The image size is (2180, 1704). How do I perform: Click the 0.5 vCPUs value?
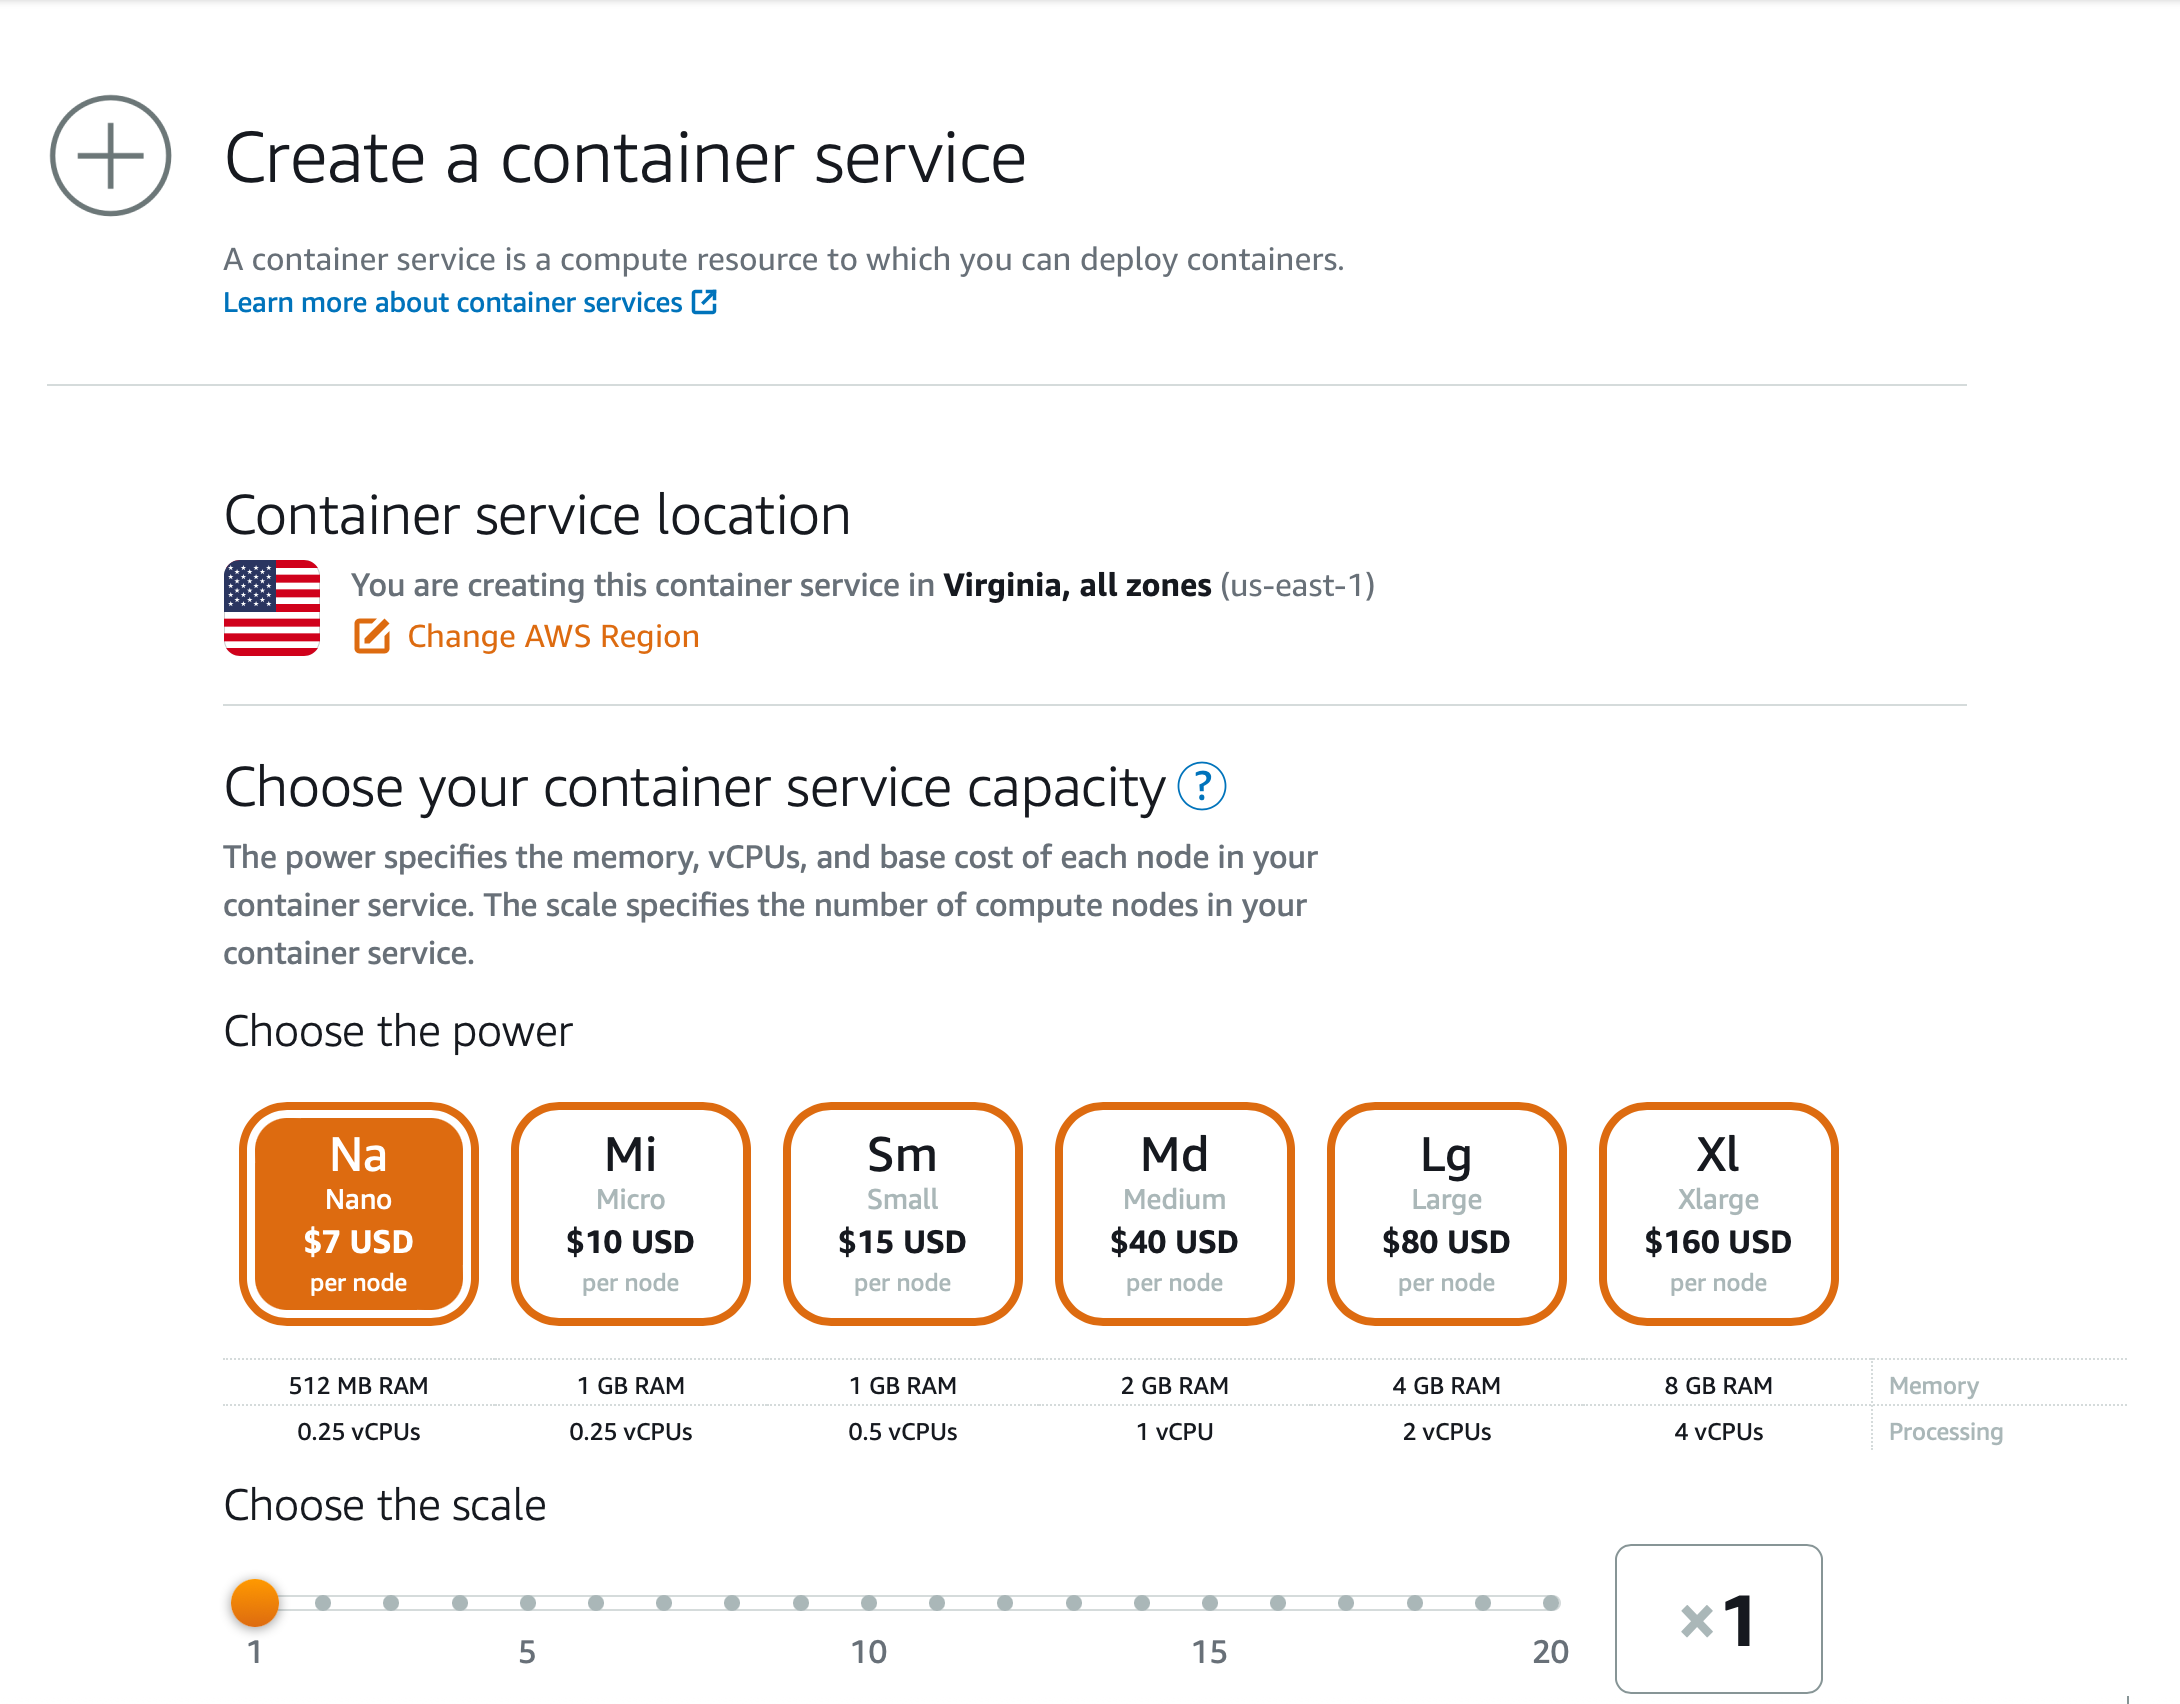[903, 1431]
